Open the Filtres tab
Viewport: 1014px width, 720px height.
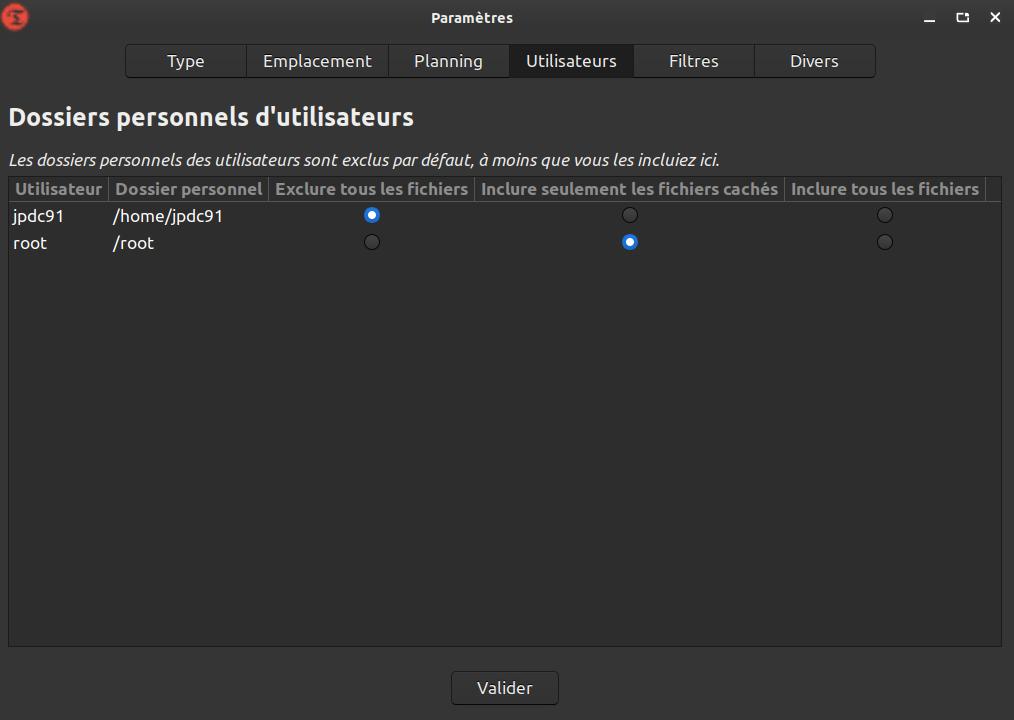pos(693,61)
